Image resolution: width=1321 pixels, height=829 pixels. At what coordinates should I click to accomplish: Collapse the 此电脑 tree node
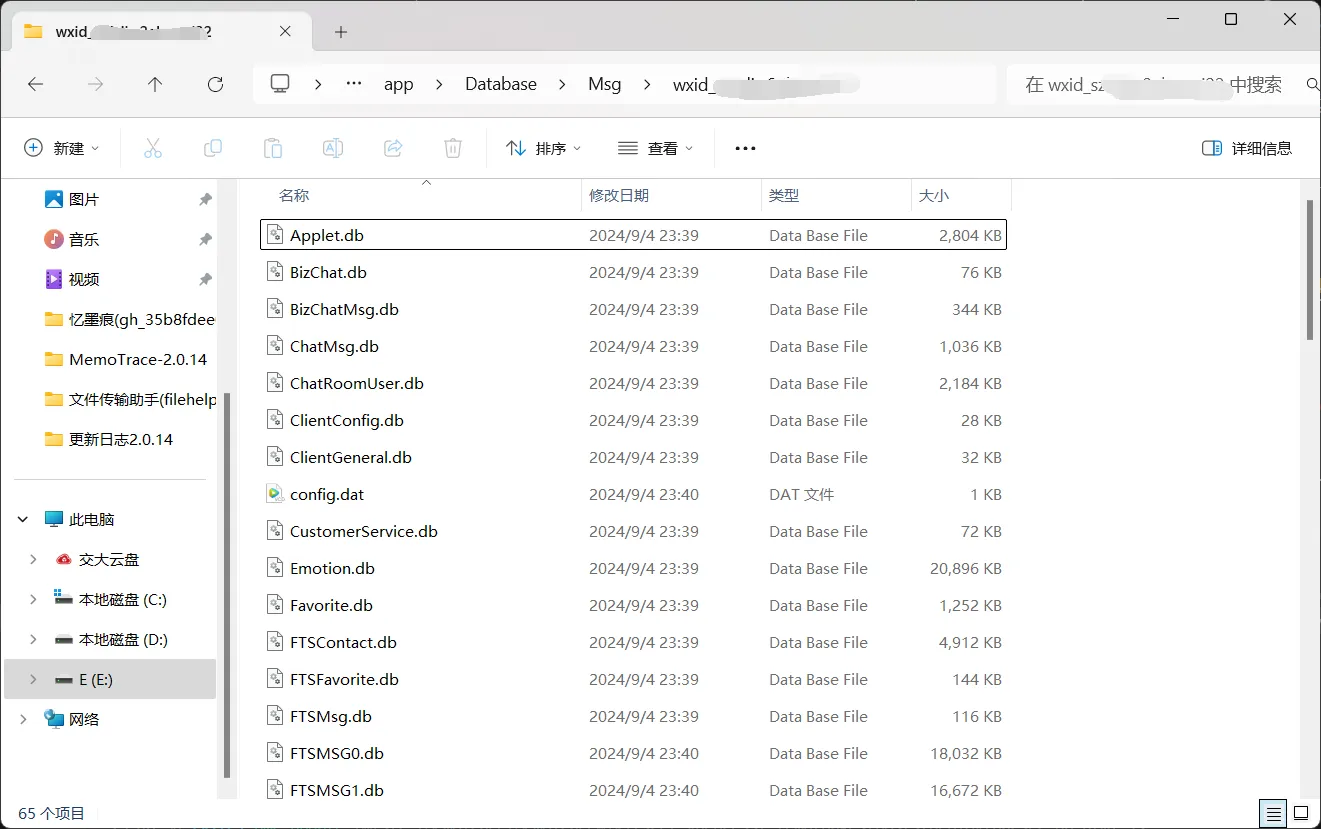[22, 519]
